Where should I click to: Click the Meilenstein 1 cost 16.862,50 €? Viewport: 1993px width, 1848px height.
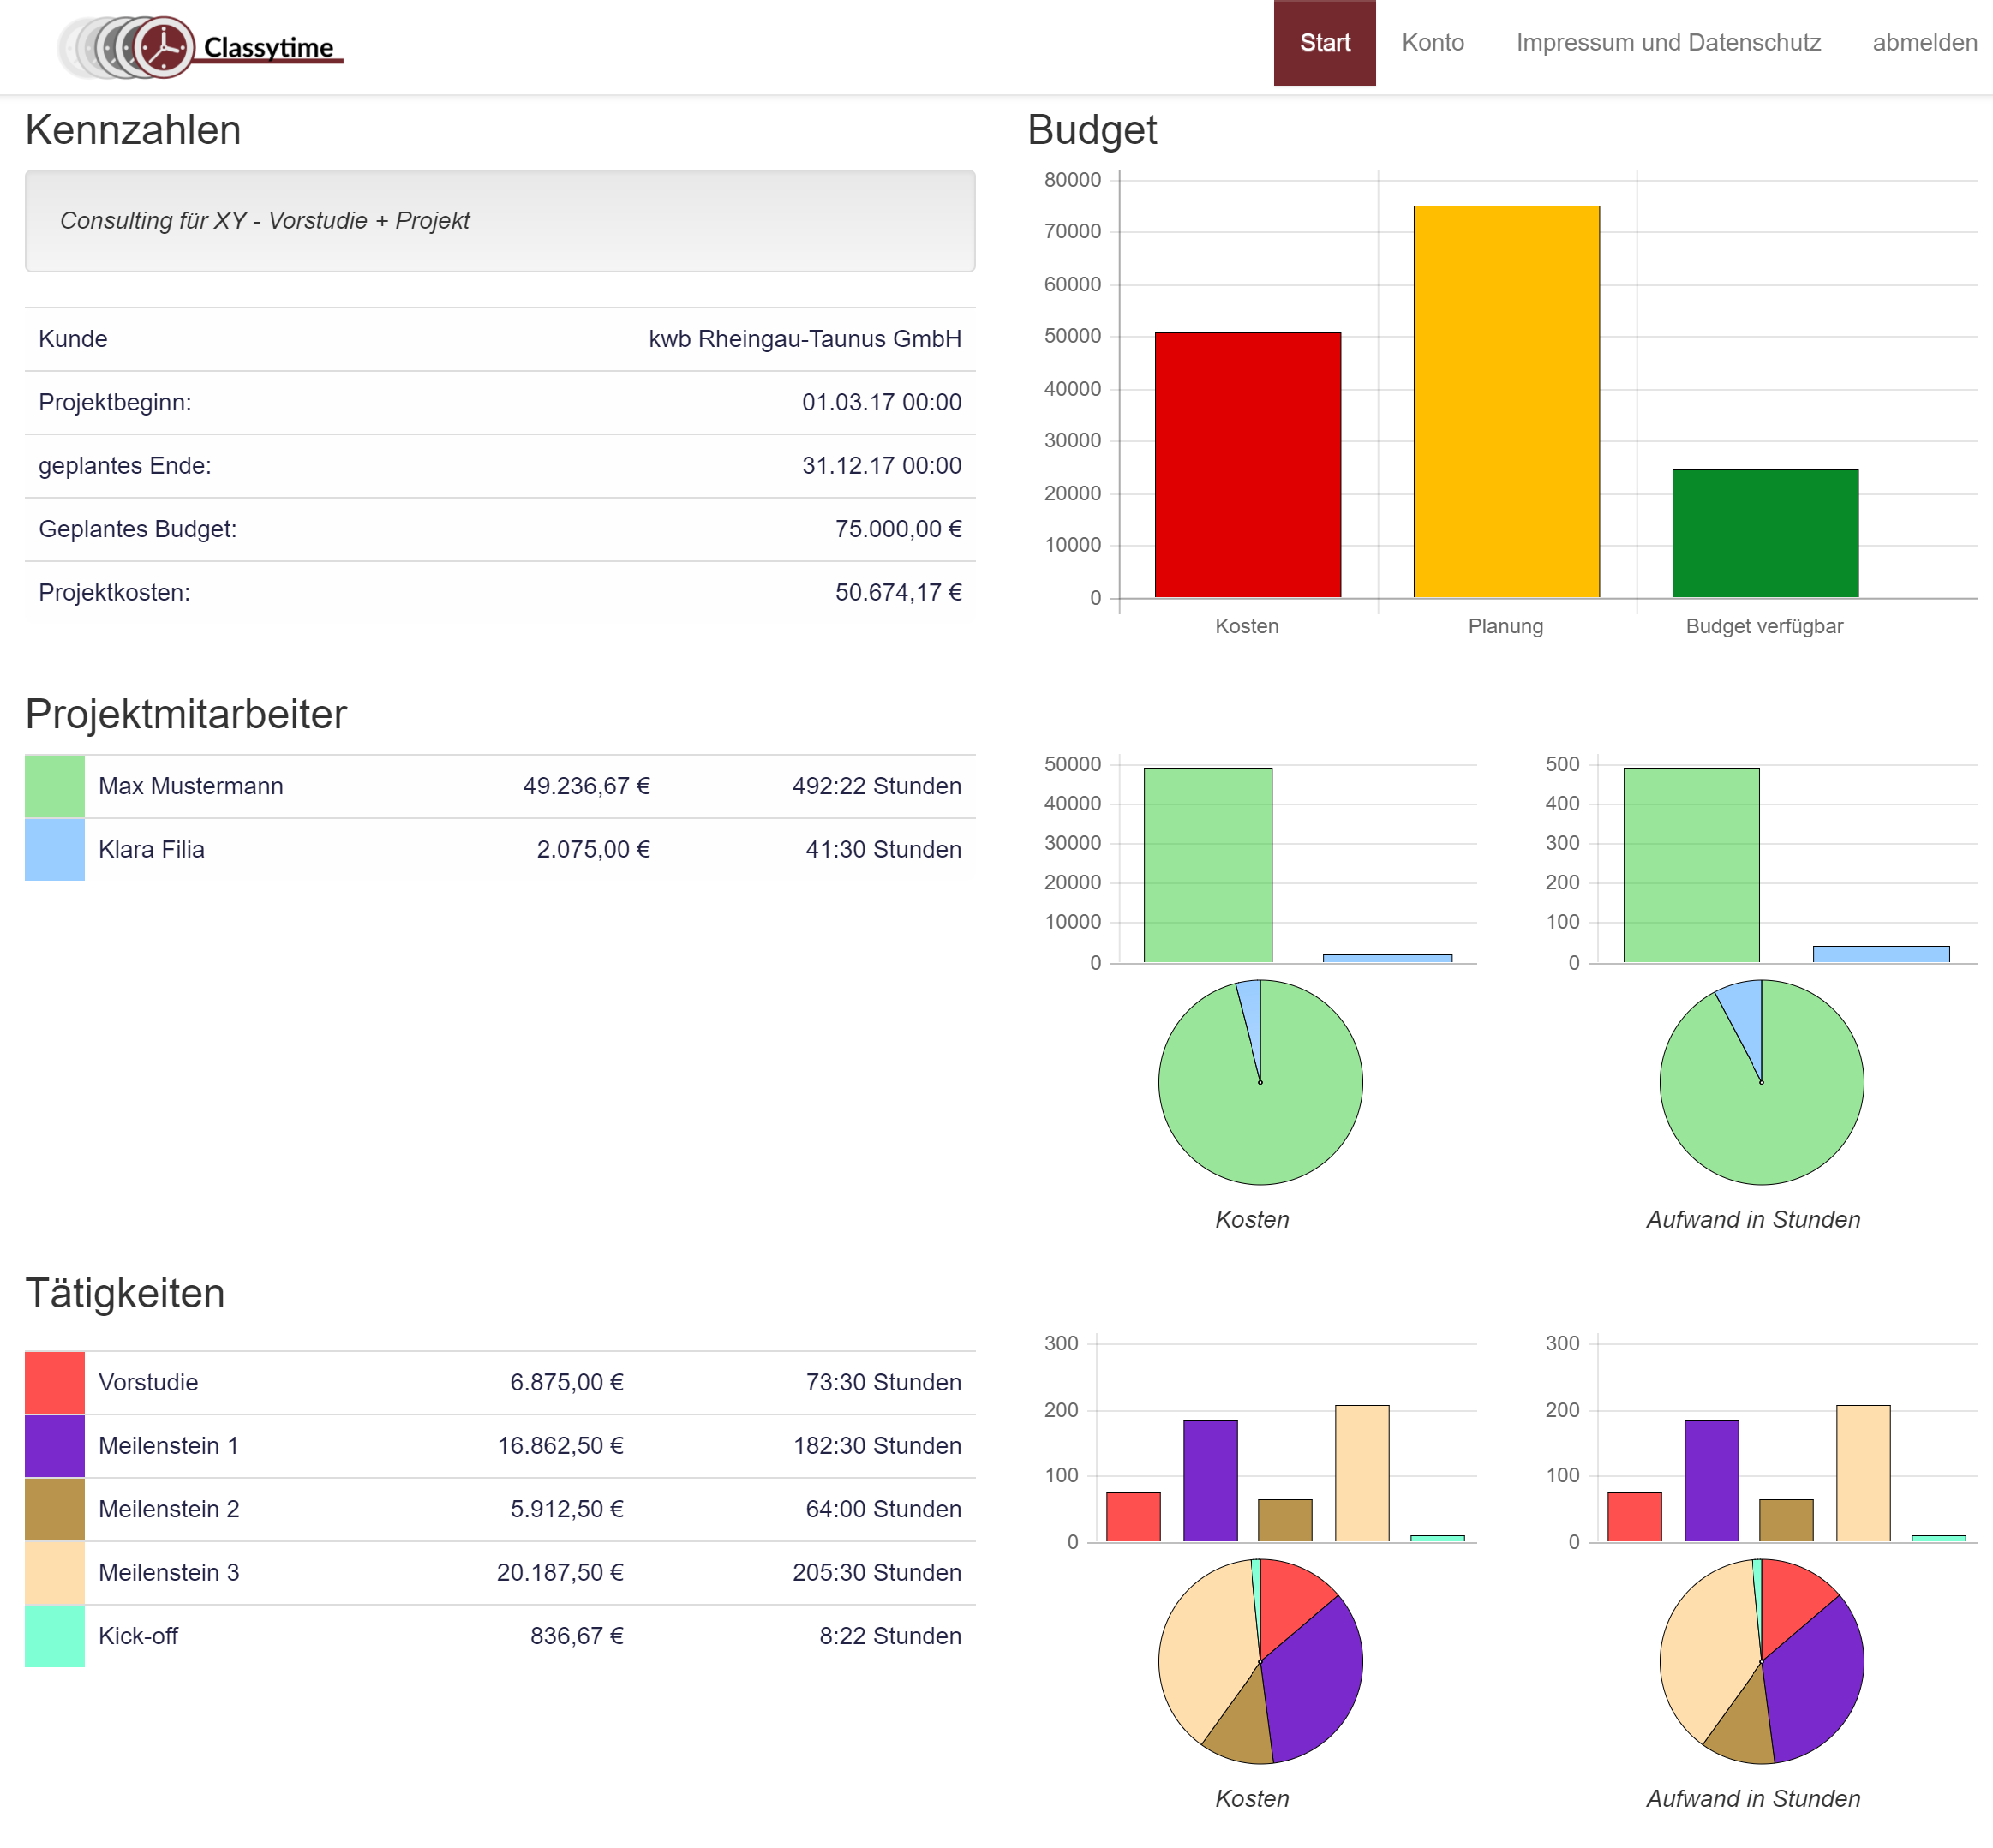pyautogui.click(x=560, y=1445)
